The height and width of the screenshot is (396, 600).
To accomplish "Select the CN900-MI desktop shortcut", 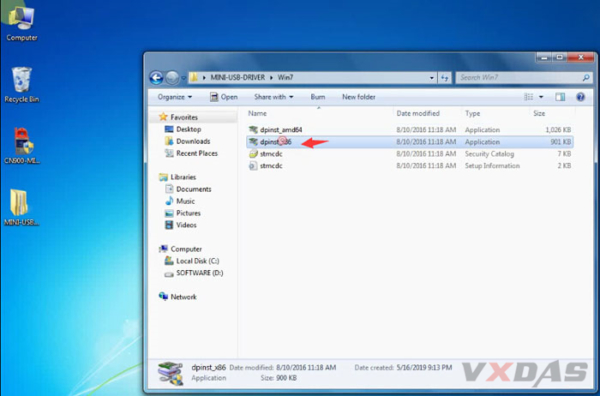I will 22,146.
